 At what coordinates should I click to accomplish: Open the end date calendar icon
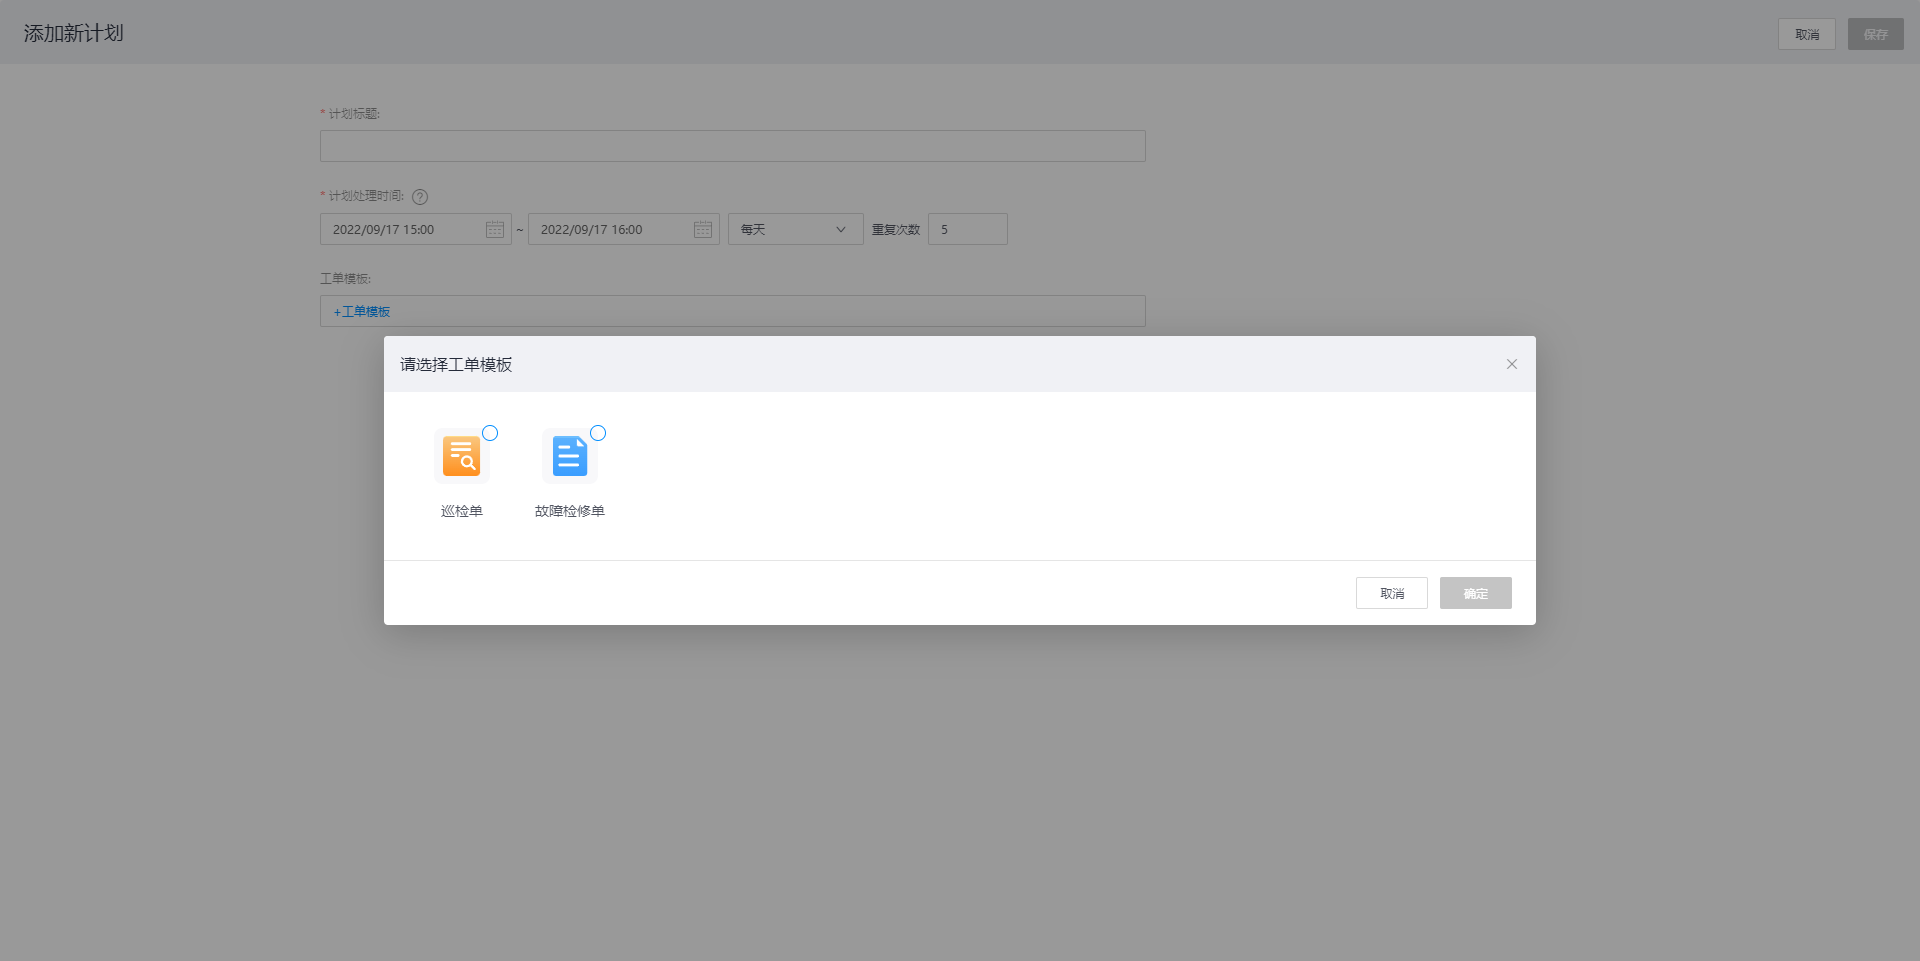coord(703,230)
